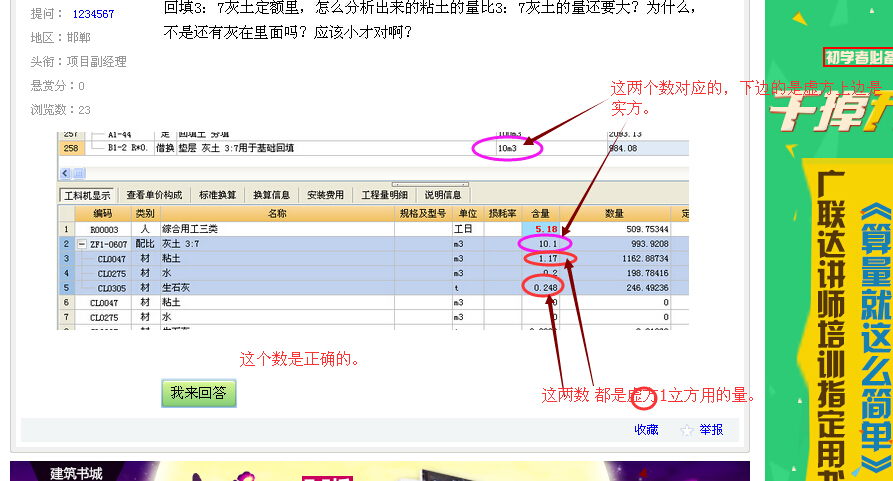This screenshot has width=893, height=481.
Task: Open the 查看单价构成 tab
Action: click(x=154, y=195)
